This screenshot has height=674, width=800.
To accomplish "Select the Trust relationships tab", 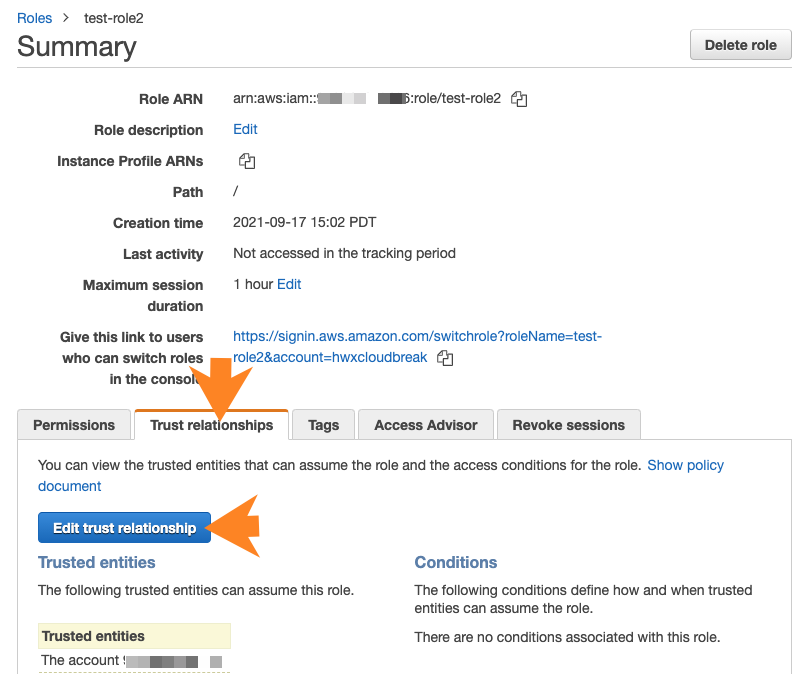I will [x=211, y=425].
